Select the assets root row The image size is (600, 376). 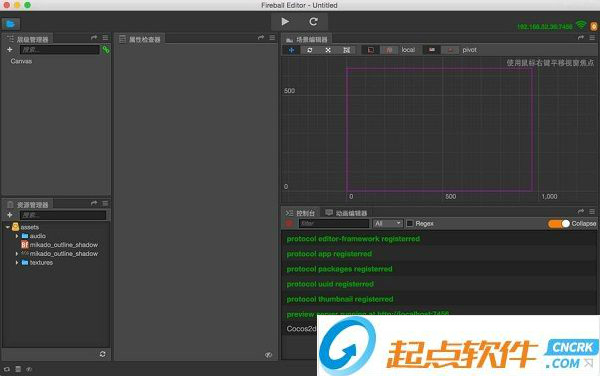click(x=56, y=227)
